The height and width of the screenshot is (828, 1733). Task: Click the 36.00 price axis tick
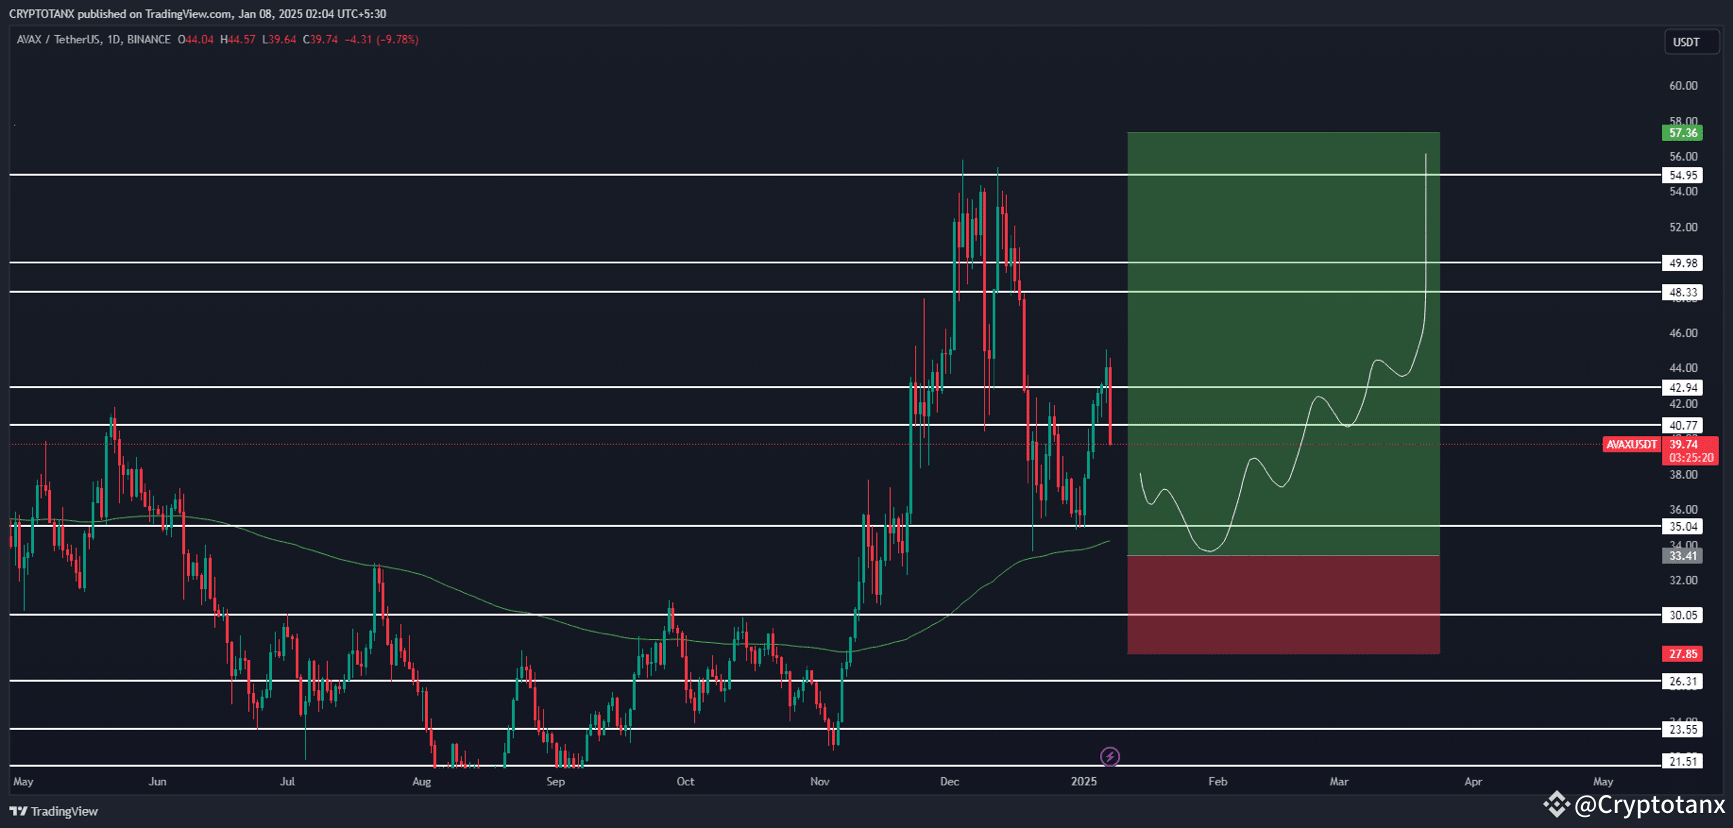[x=1683, y=509]
